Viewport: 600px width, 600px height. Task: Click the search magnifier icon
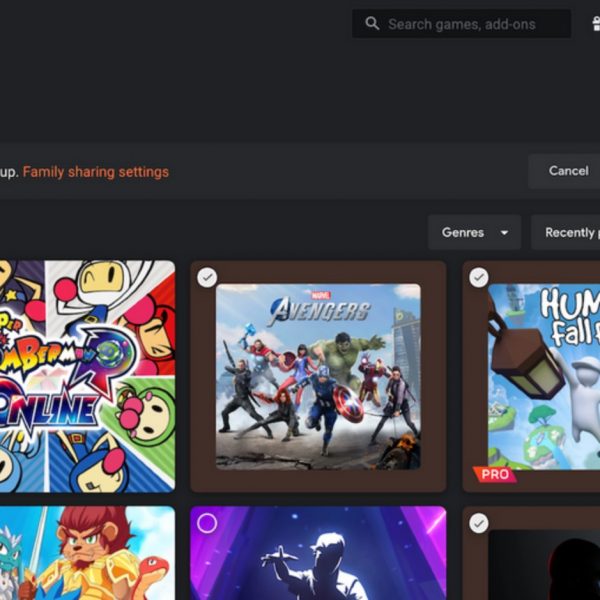[x=372, y=24]
